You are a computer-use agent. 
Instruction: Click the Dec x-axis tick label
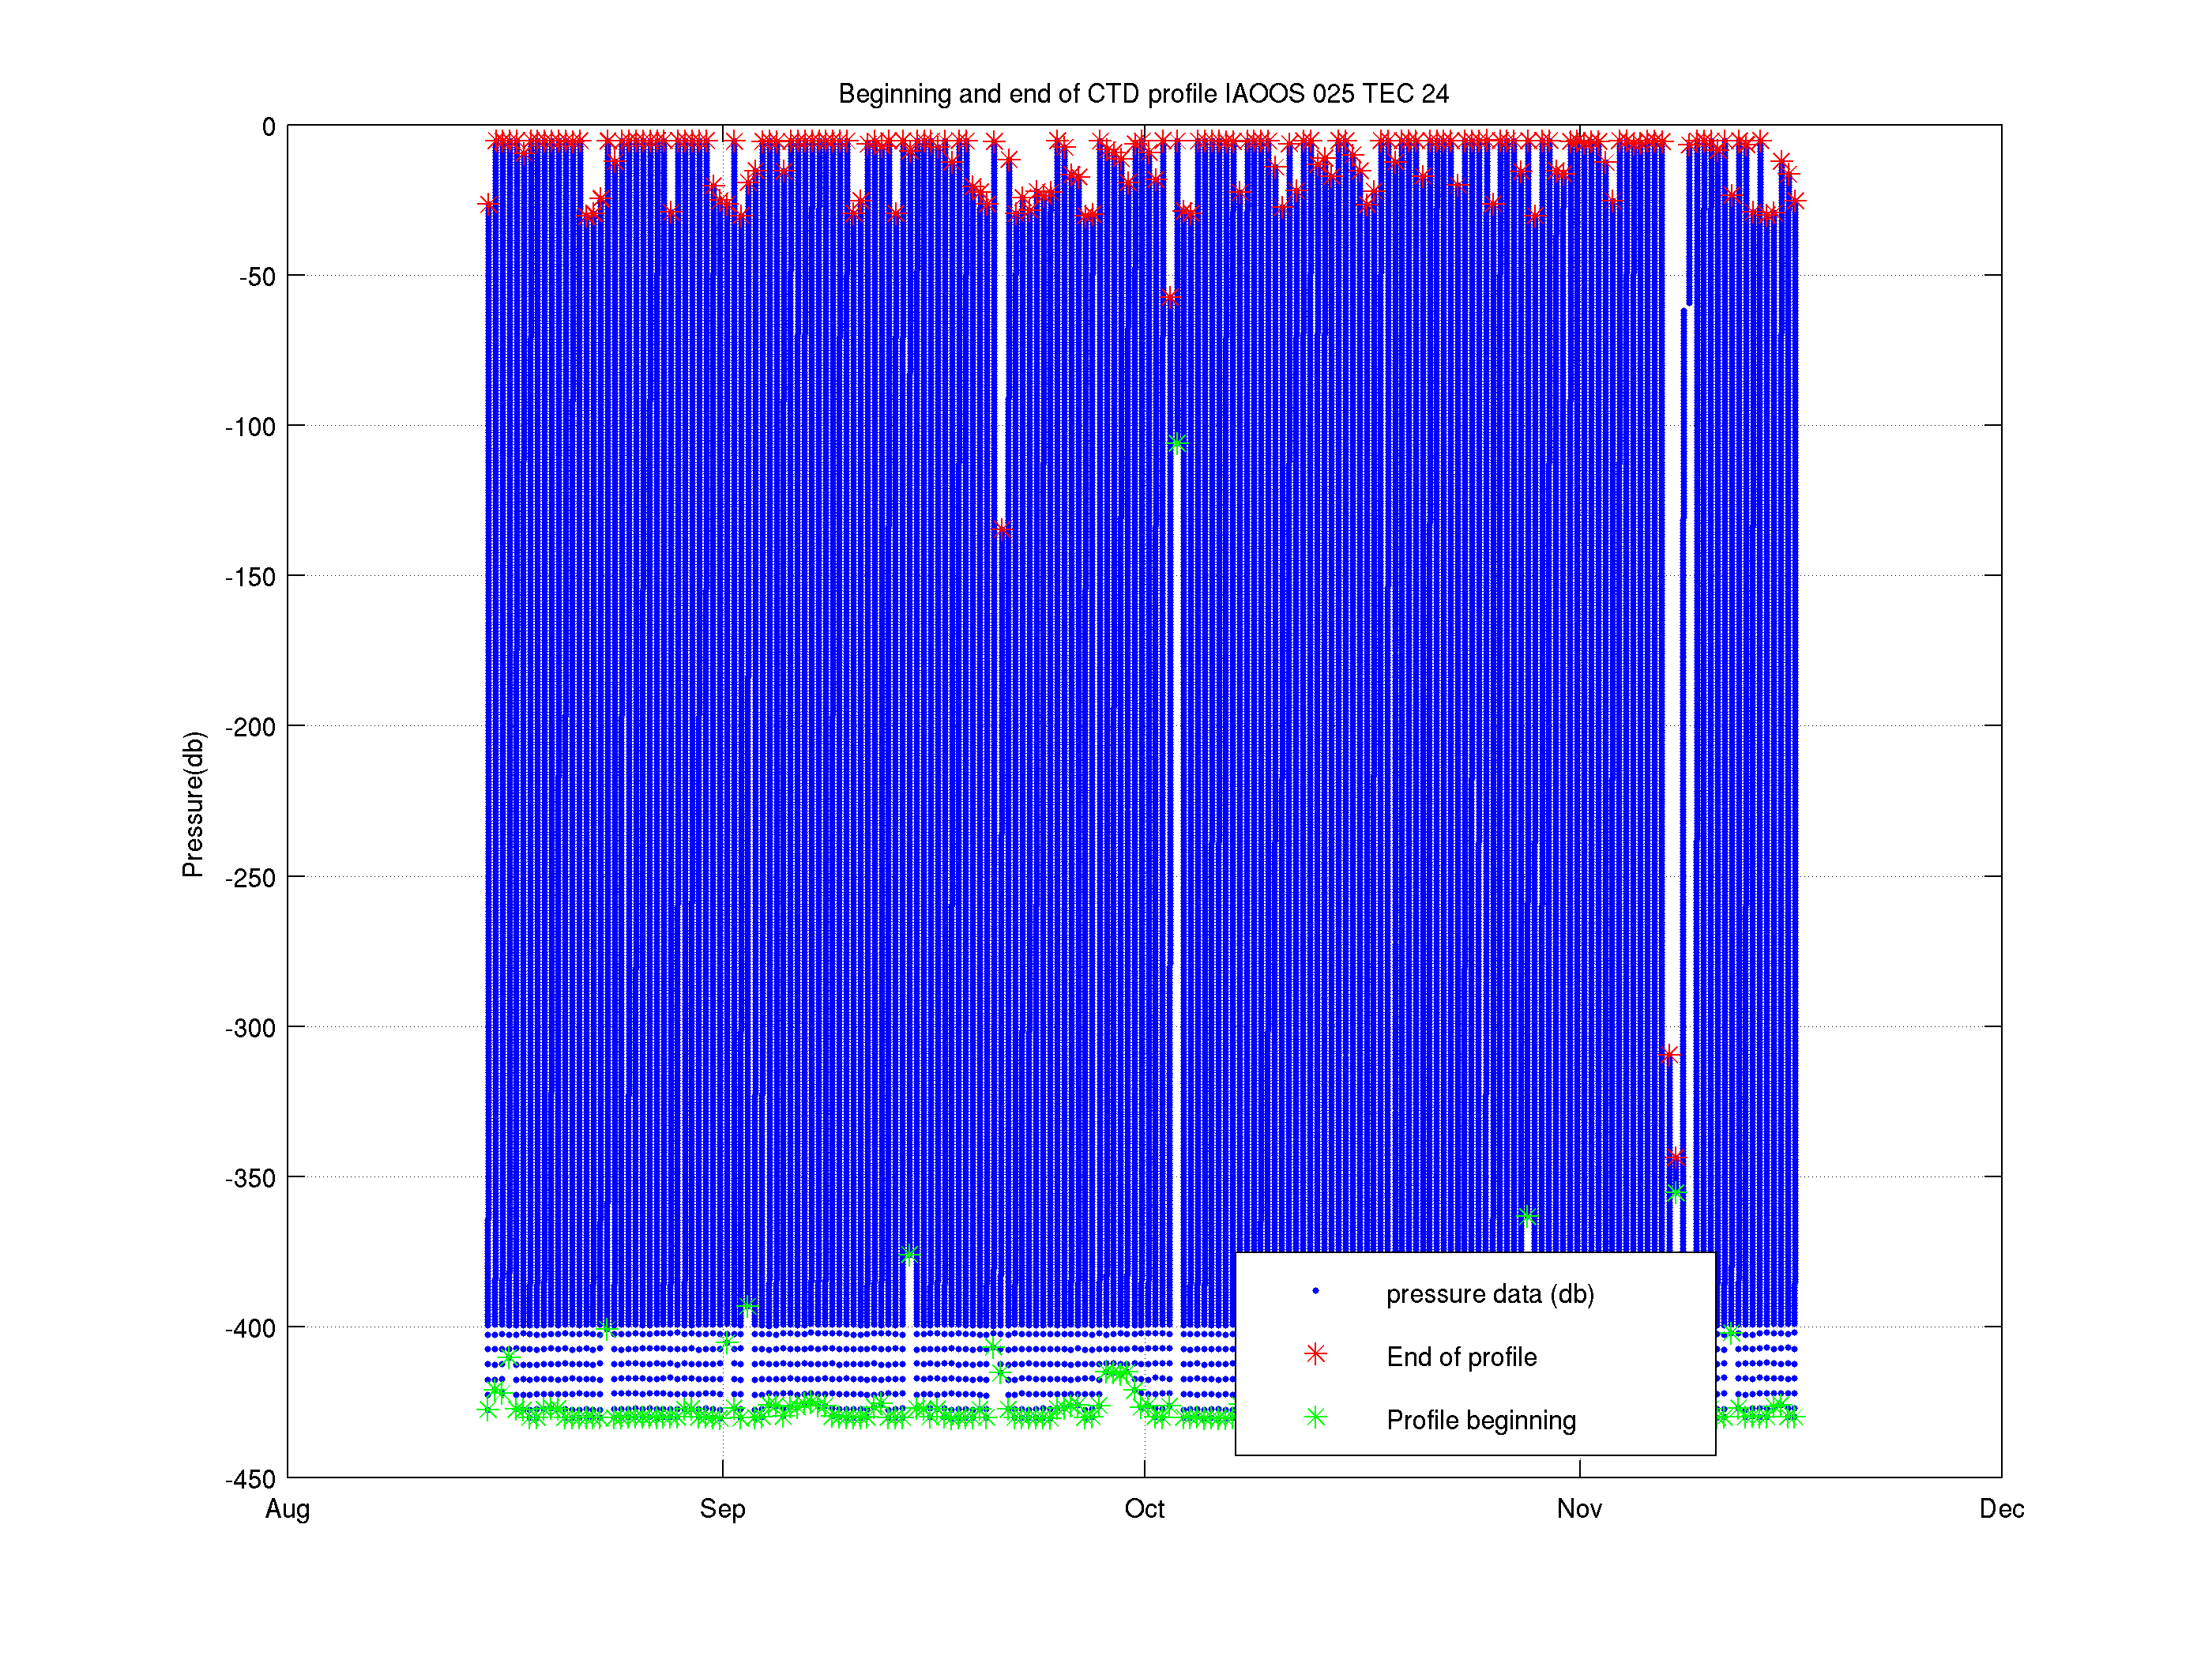[2001, 1509]
